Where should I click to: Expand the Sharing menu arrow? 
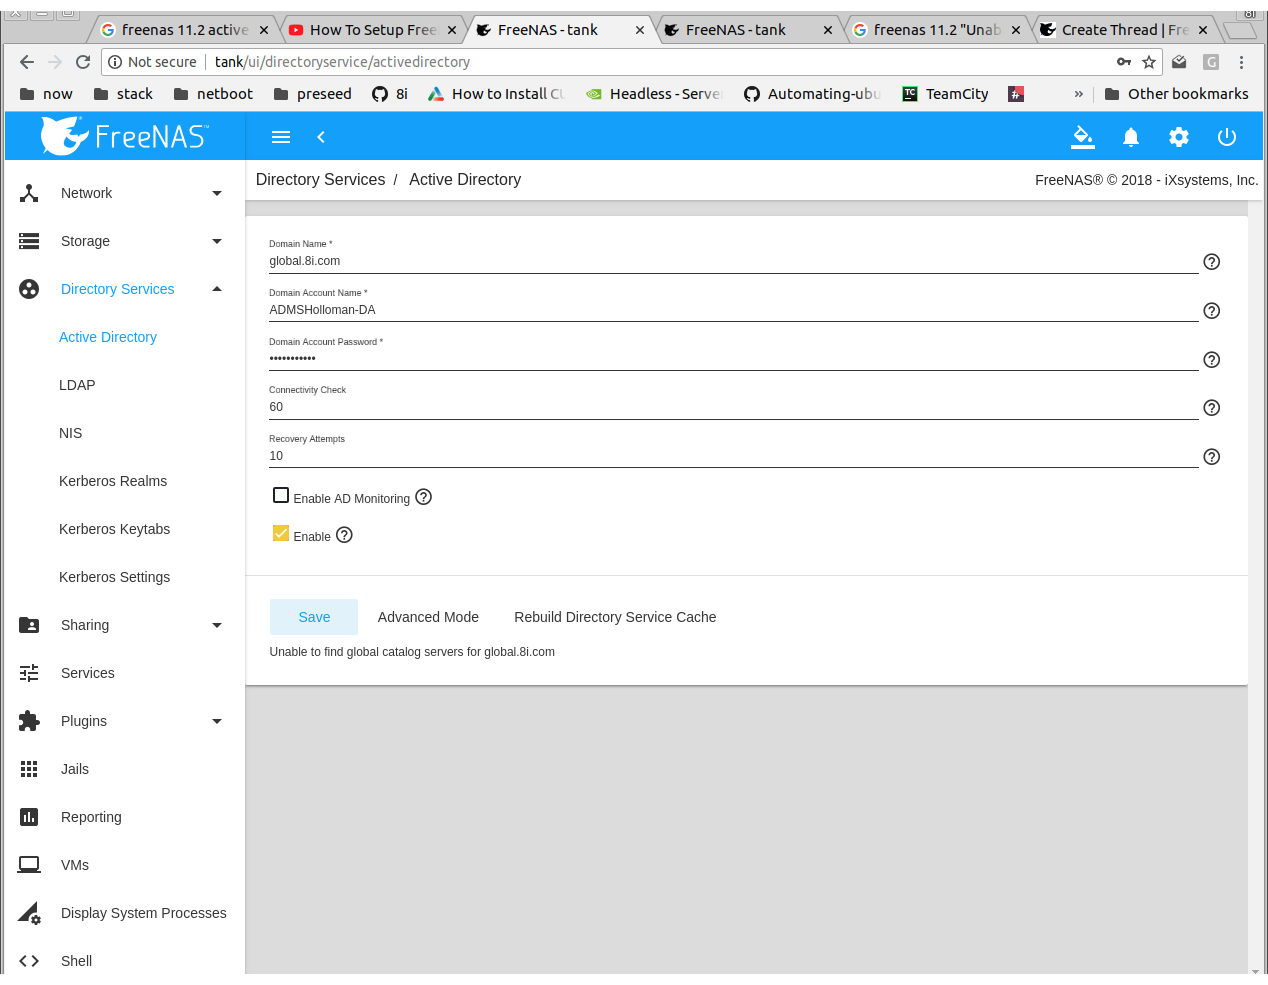(x=217, y=625)
